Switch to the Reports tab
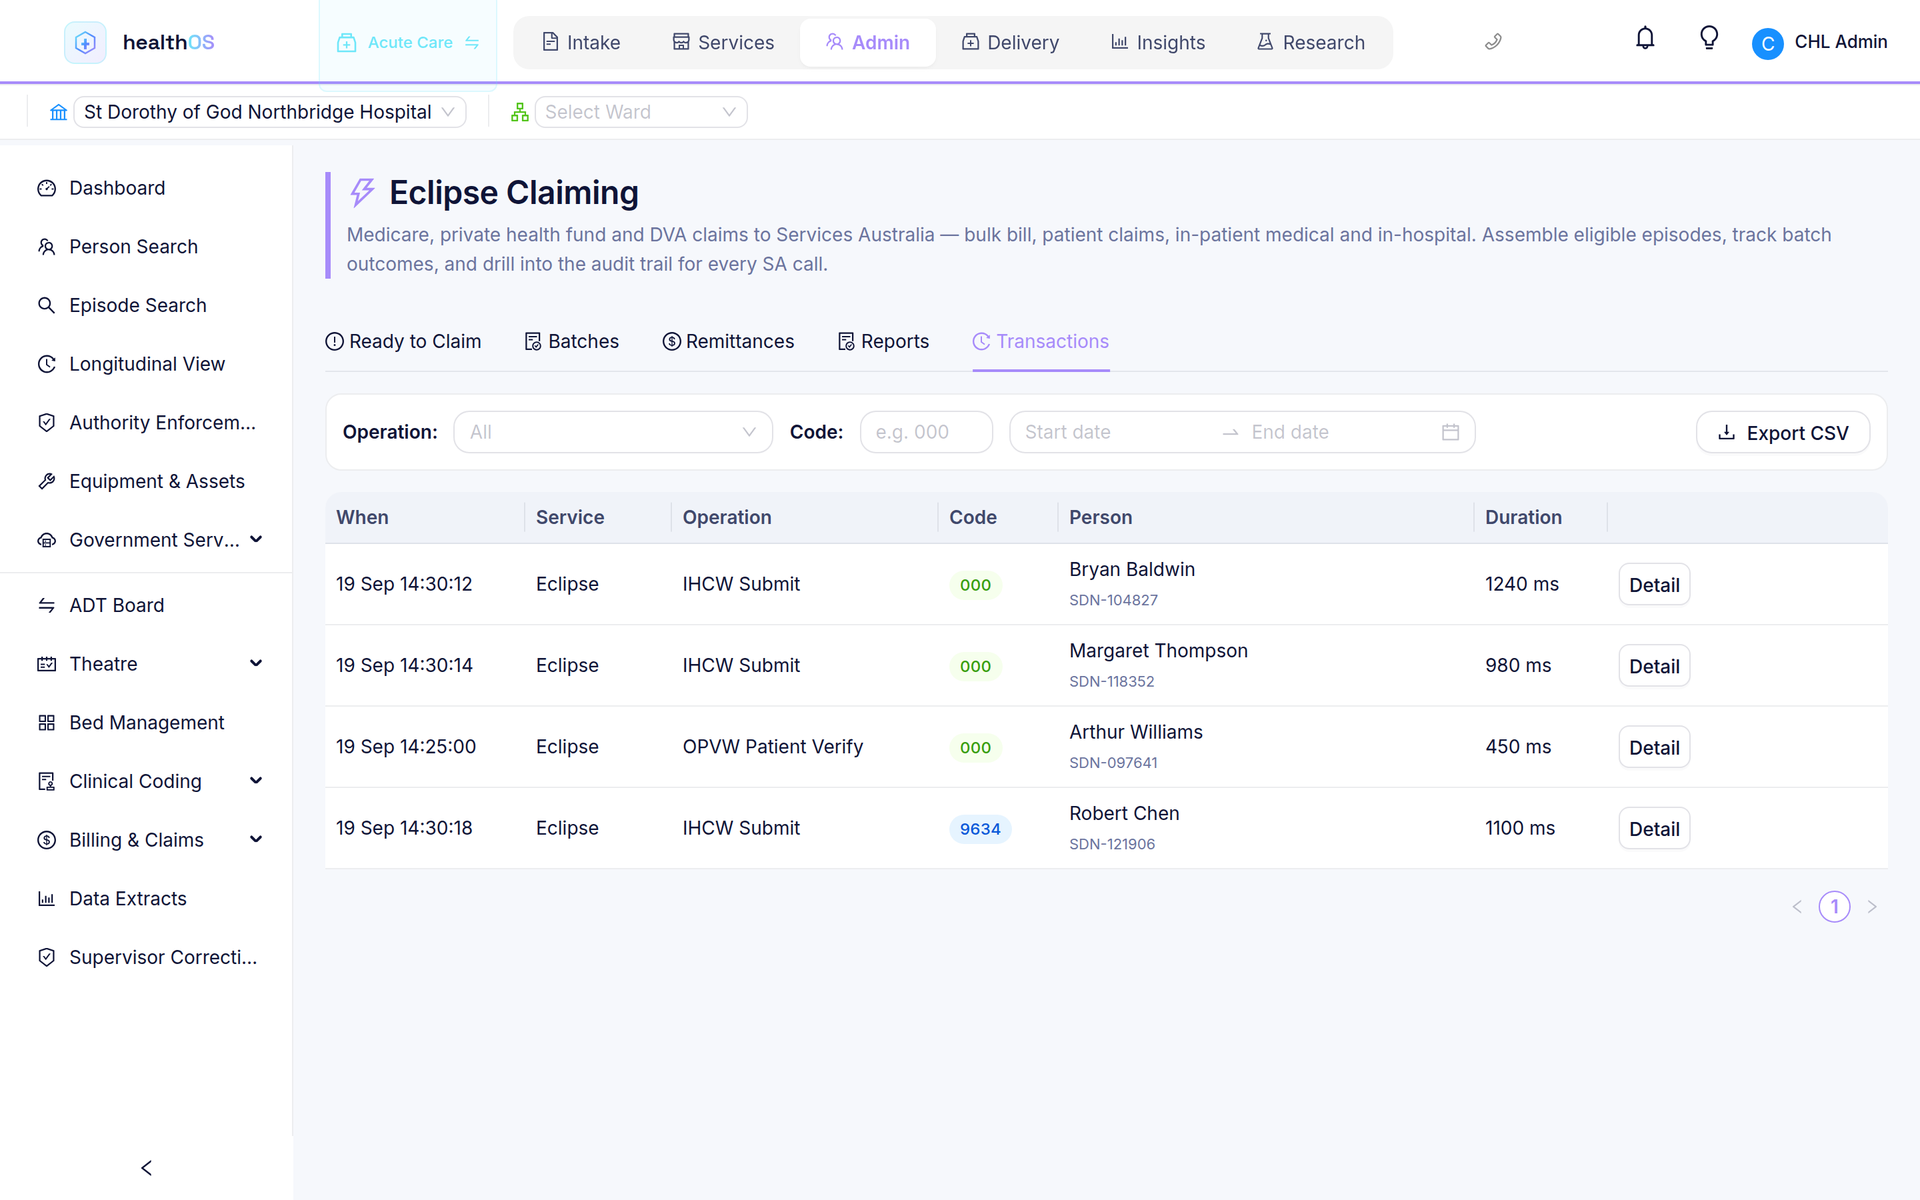 click(x=883, y=341)
